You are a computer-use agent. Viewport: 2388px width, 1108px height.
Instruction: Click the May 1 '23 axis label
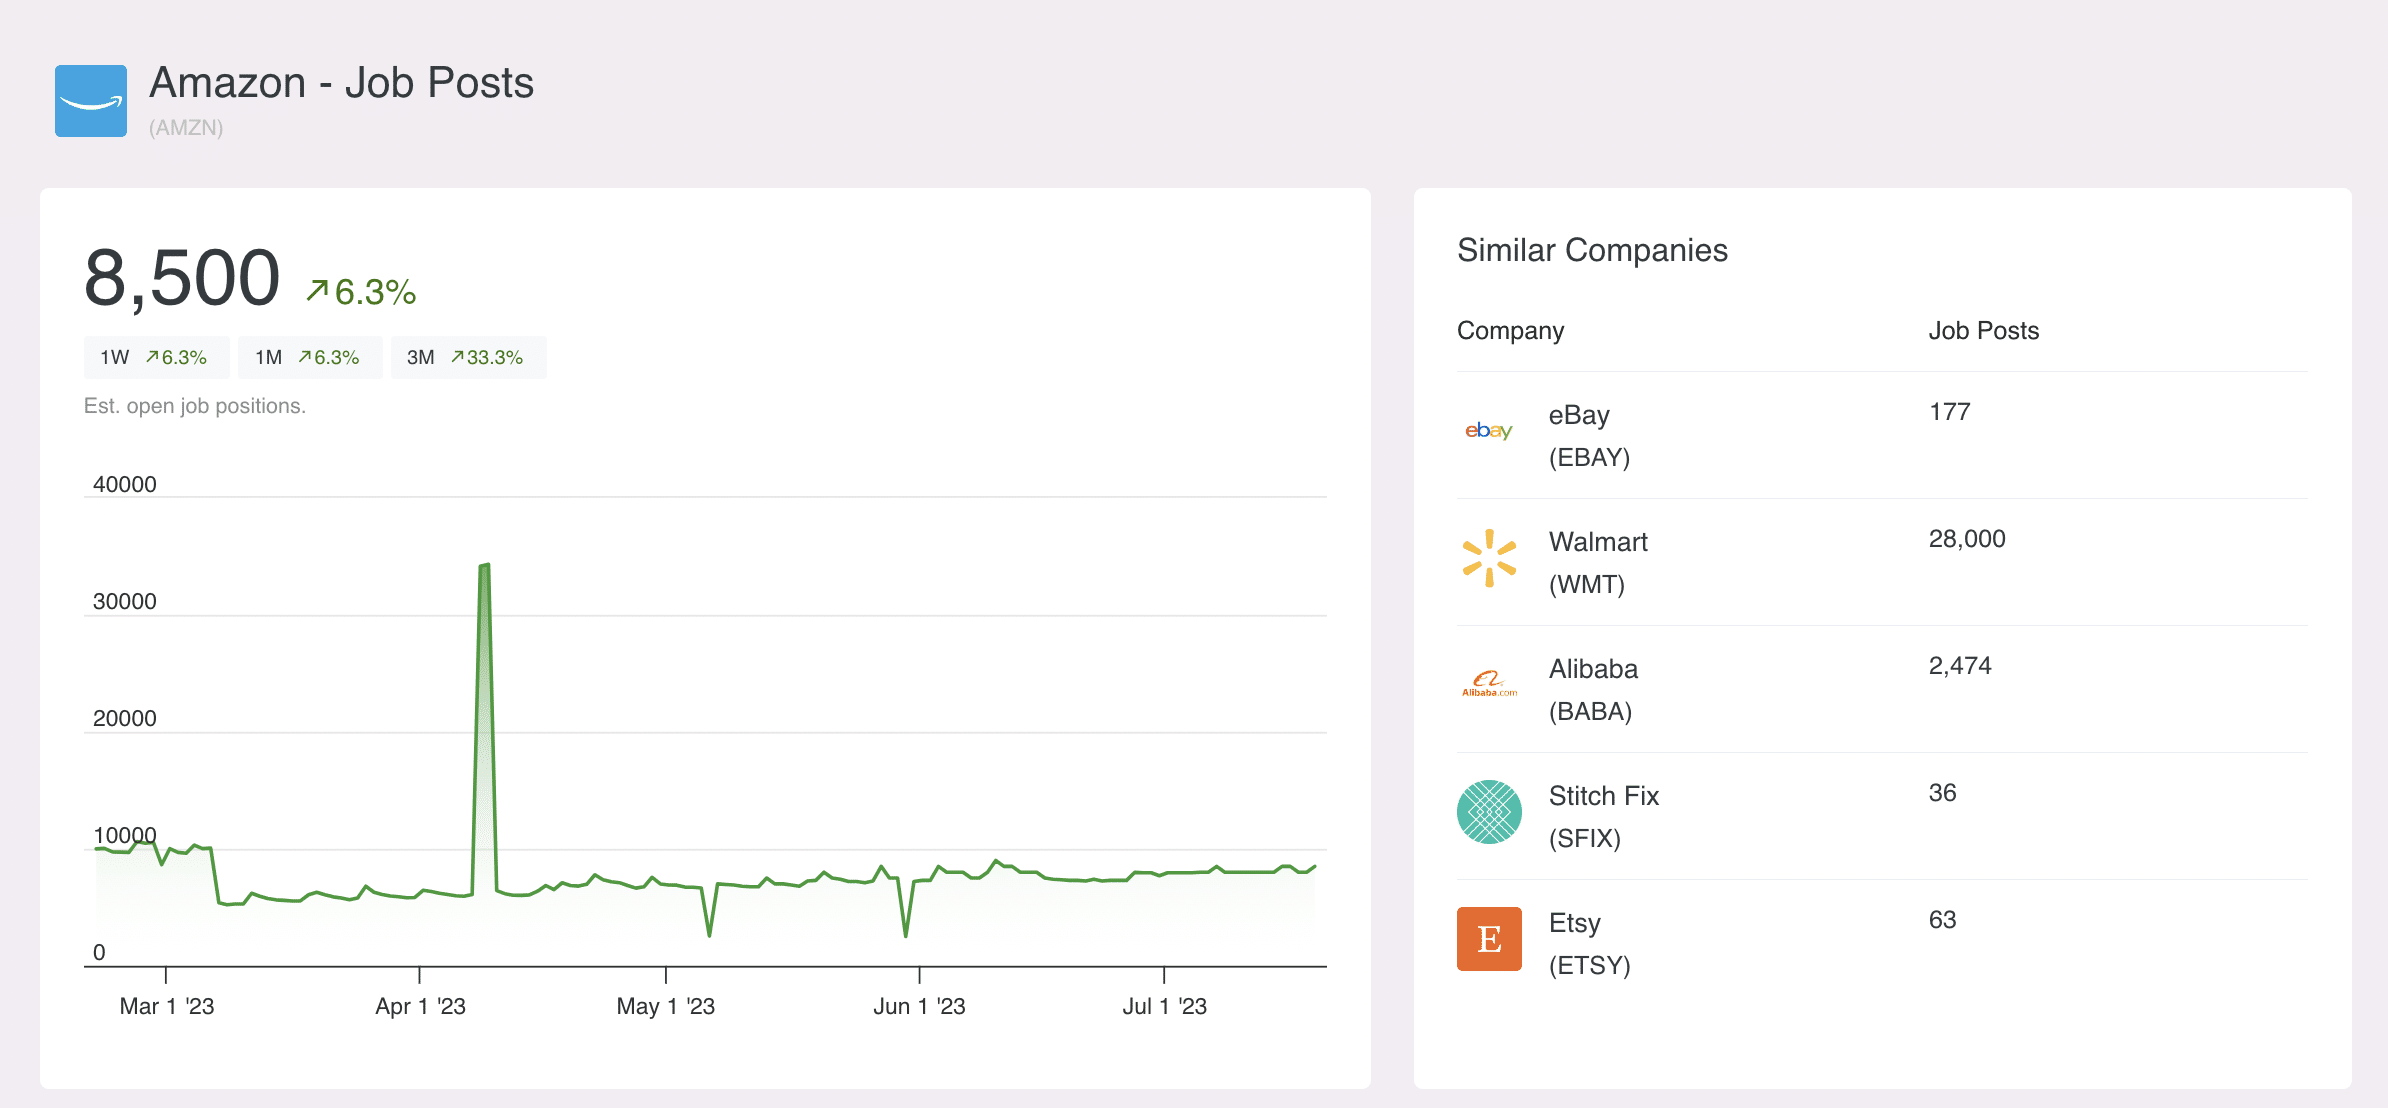(x=665, y=1006)
